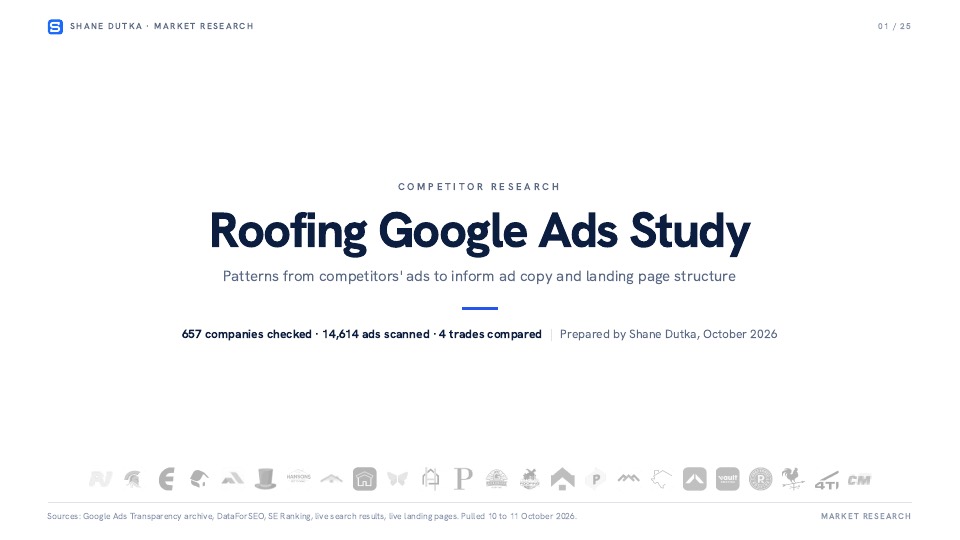Click the house in rounded square logo
This screenshot has width=960, height=540.
click(x=364, y=479)
